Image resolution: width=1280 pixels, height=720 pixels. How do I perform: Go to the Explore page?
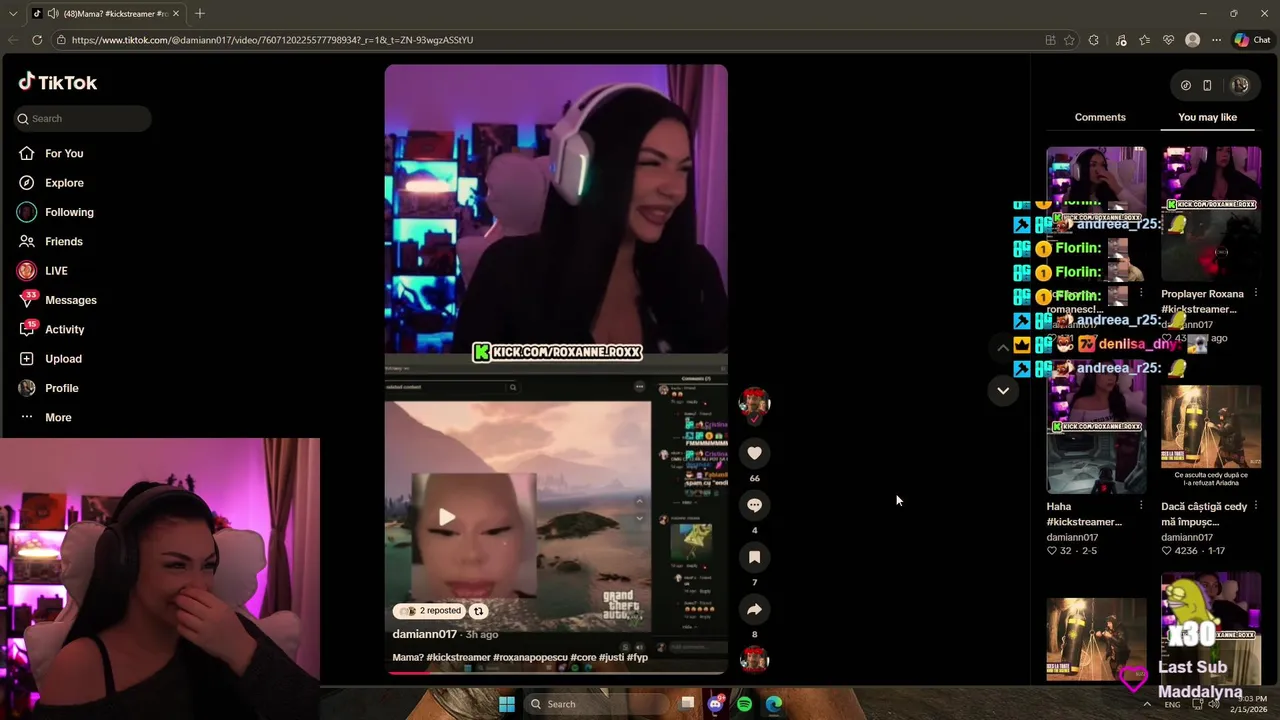[64, 183]
